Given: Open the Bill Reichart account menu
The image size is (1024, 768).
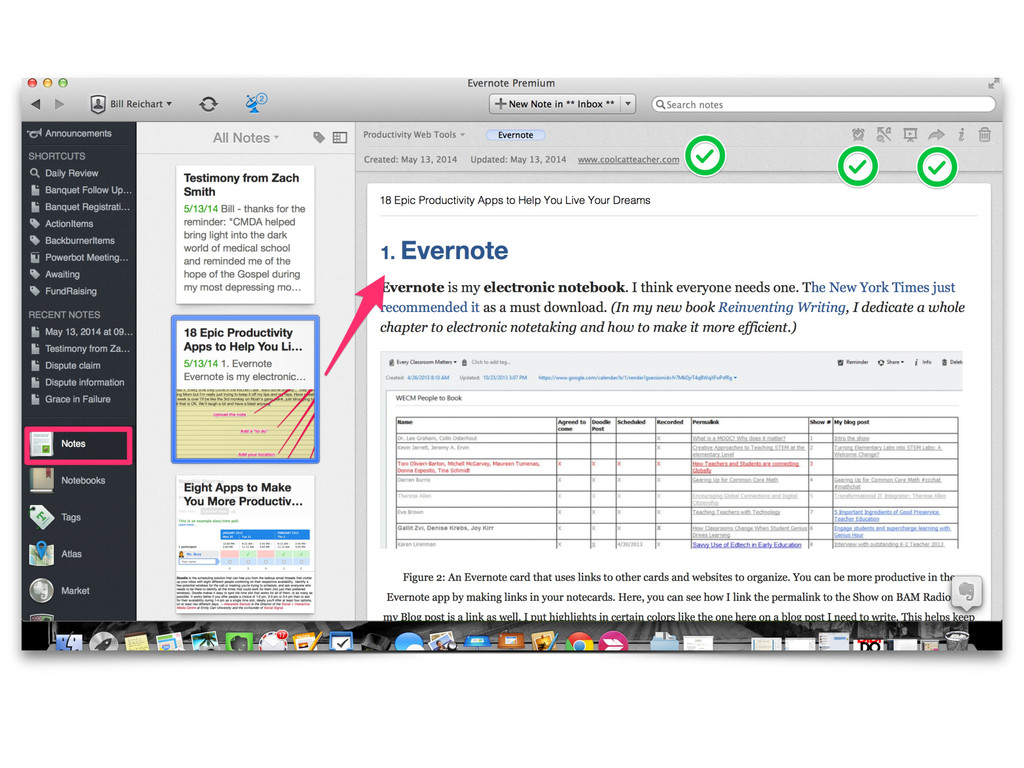Looking at the screenshot, I should 131,104.
